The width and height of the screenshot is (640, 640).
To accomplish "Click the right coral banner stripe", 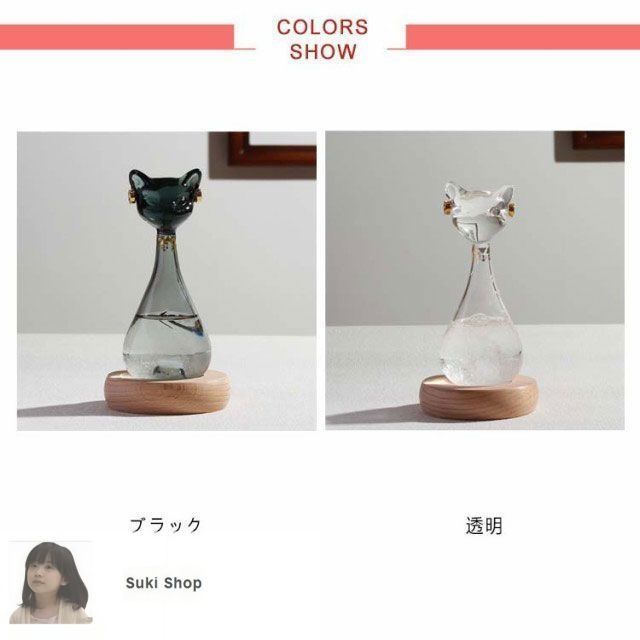I will [523, 37].
